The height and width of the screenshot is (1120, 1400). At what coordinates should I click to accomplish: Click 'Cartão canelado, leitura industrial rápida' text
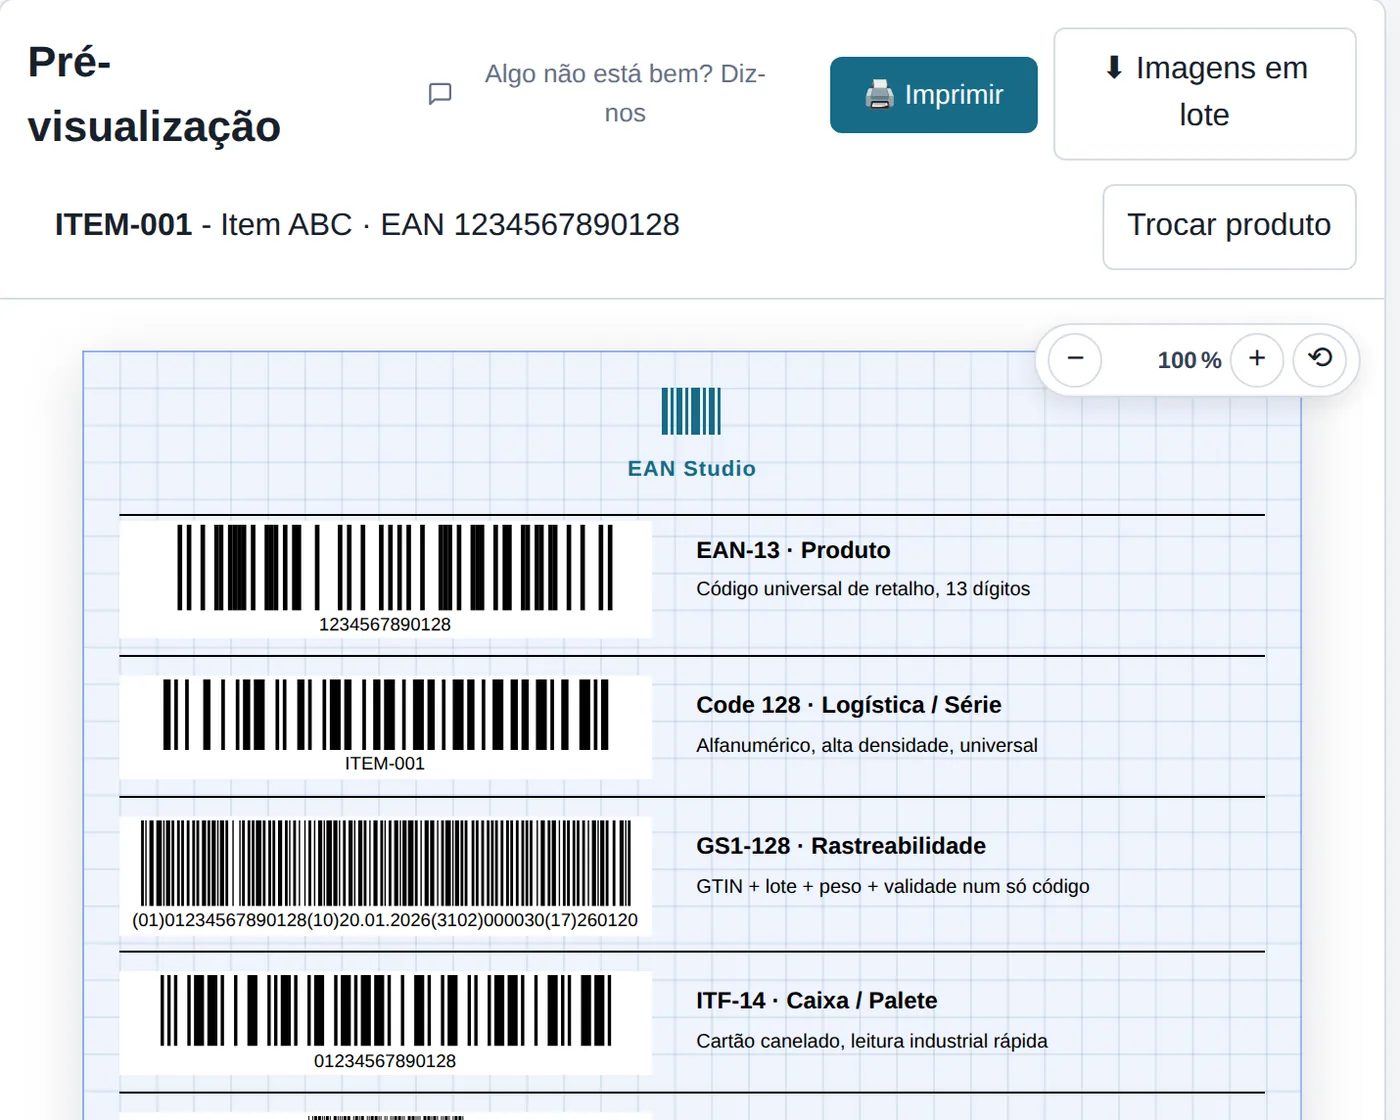(872, 1041)
